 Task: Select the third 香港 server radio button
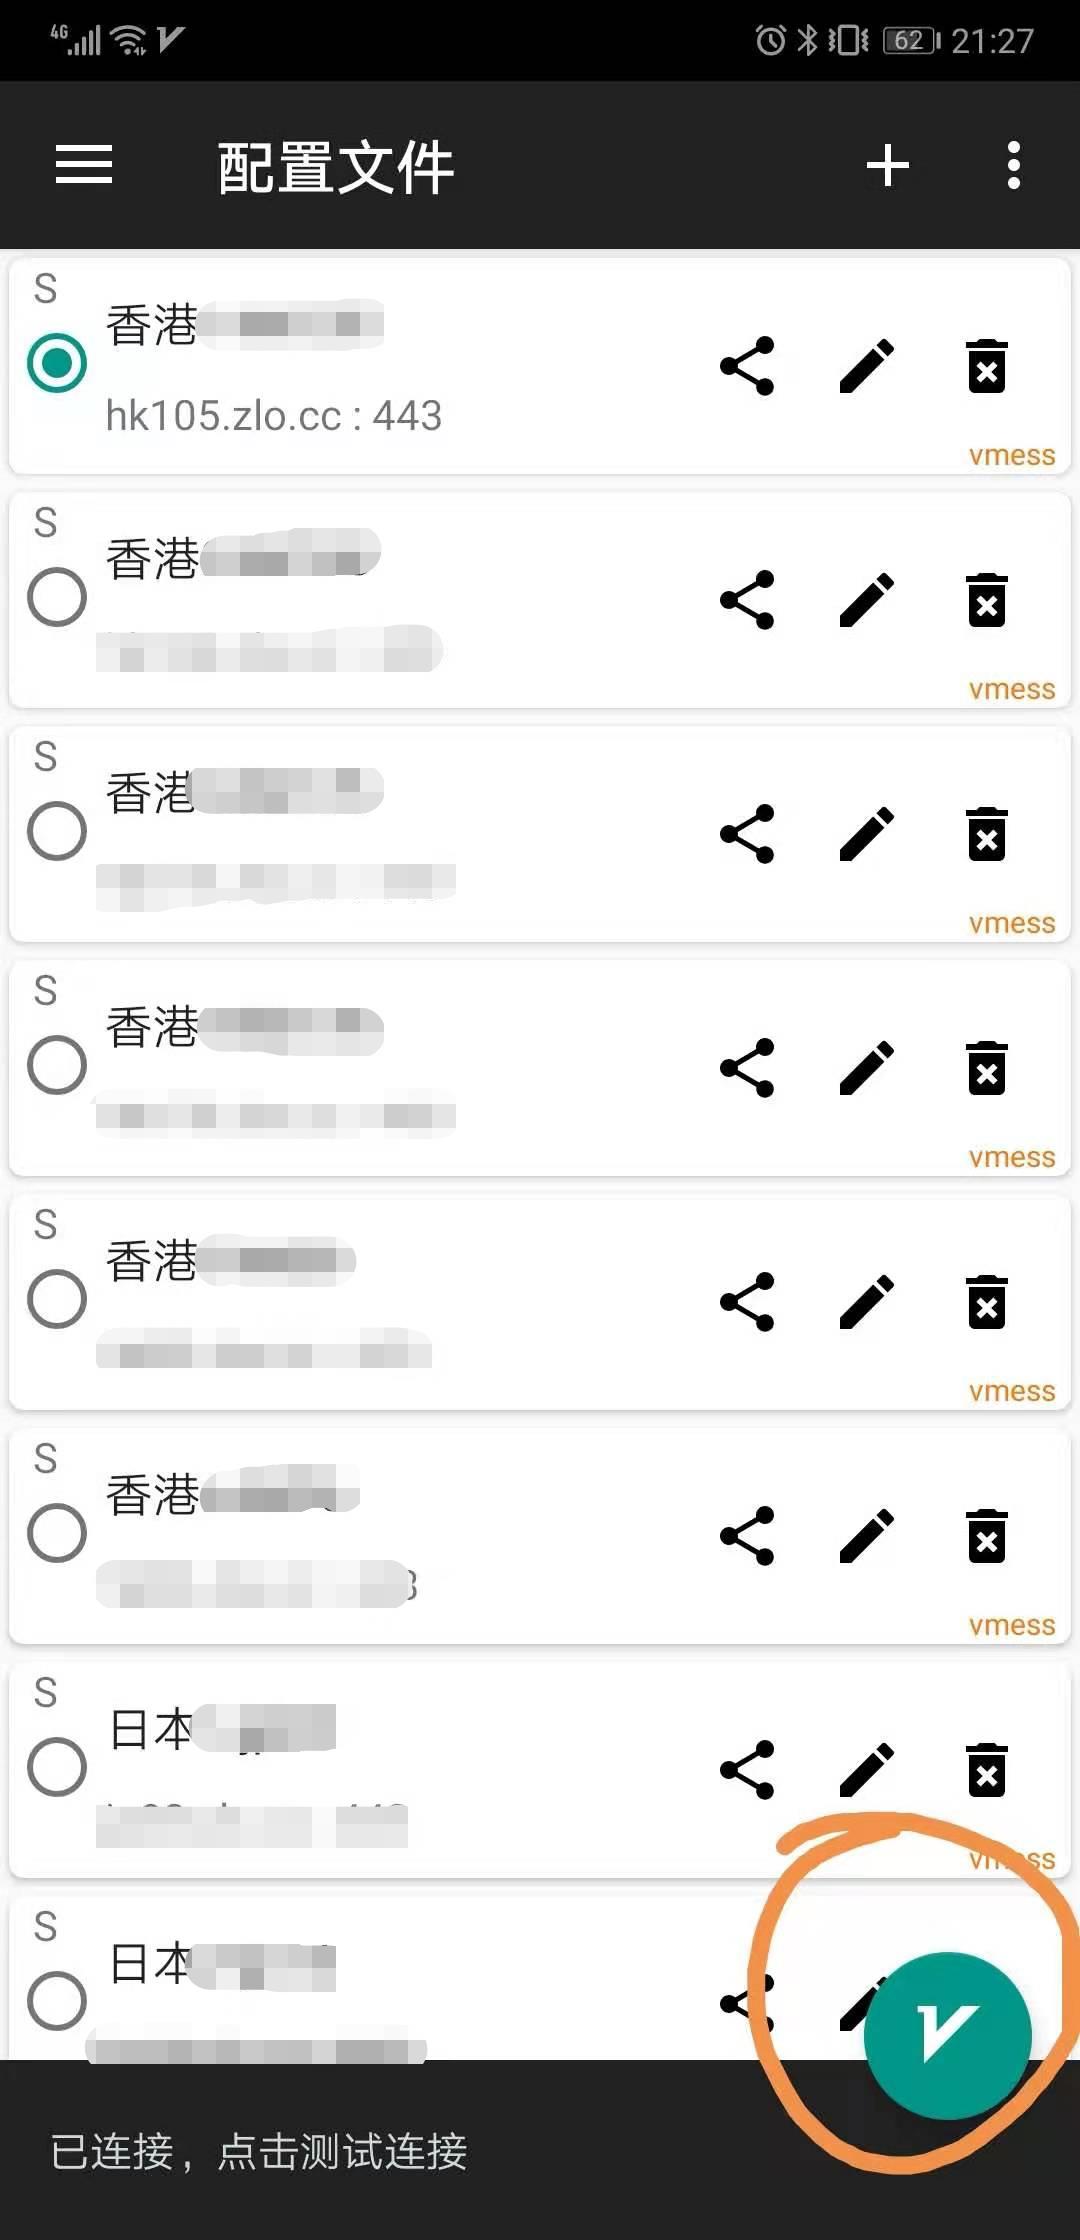pos(57,831)
